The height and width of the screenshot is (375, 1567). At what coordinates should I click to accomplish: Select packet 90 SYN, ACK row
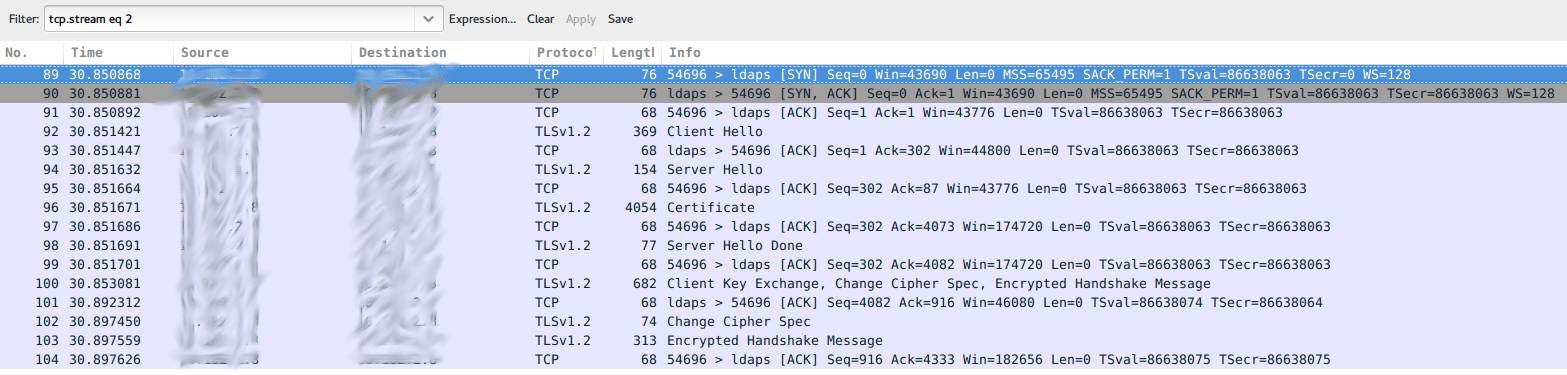(x=783, y=93)
